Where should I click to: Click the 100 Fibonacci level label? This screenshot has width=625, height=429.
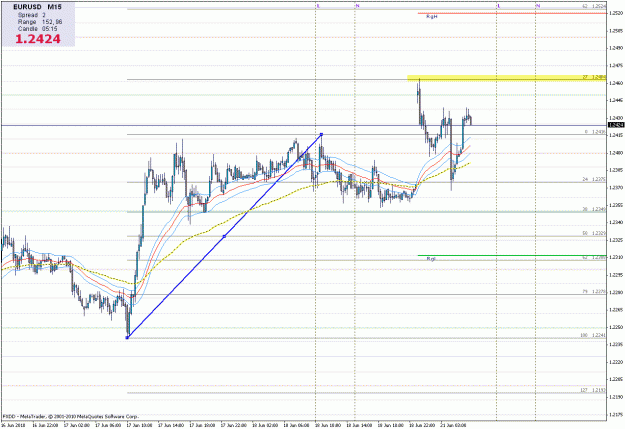(x=593, y=335)
